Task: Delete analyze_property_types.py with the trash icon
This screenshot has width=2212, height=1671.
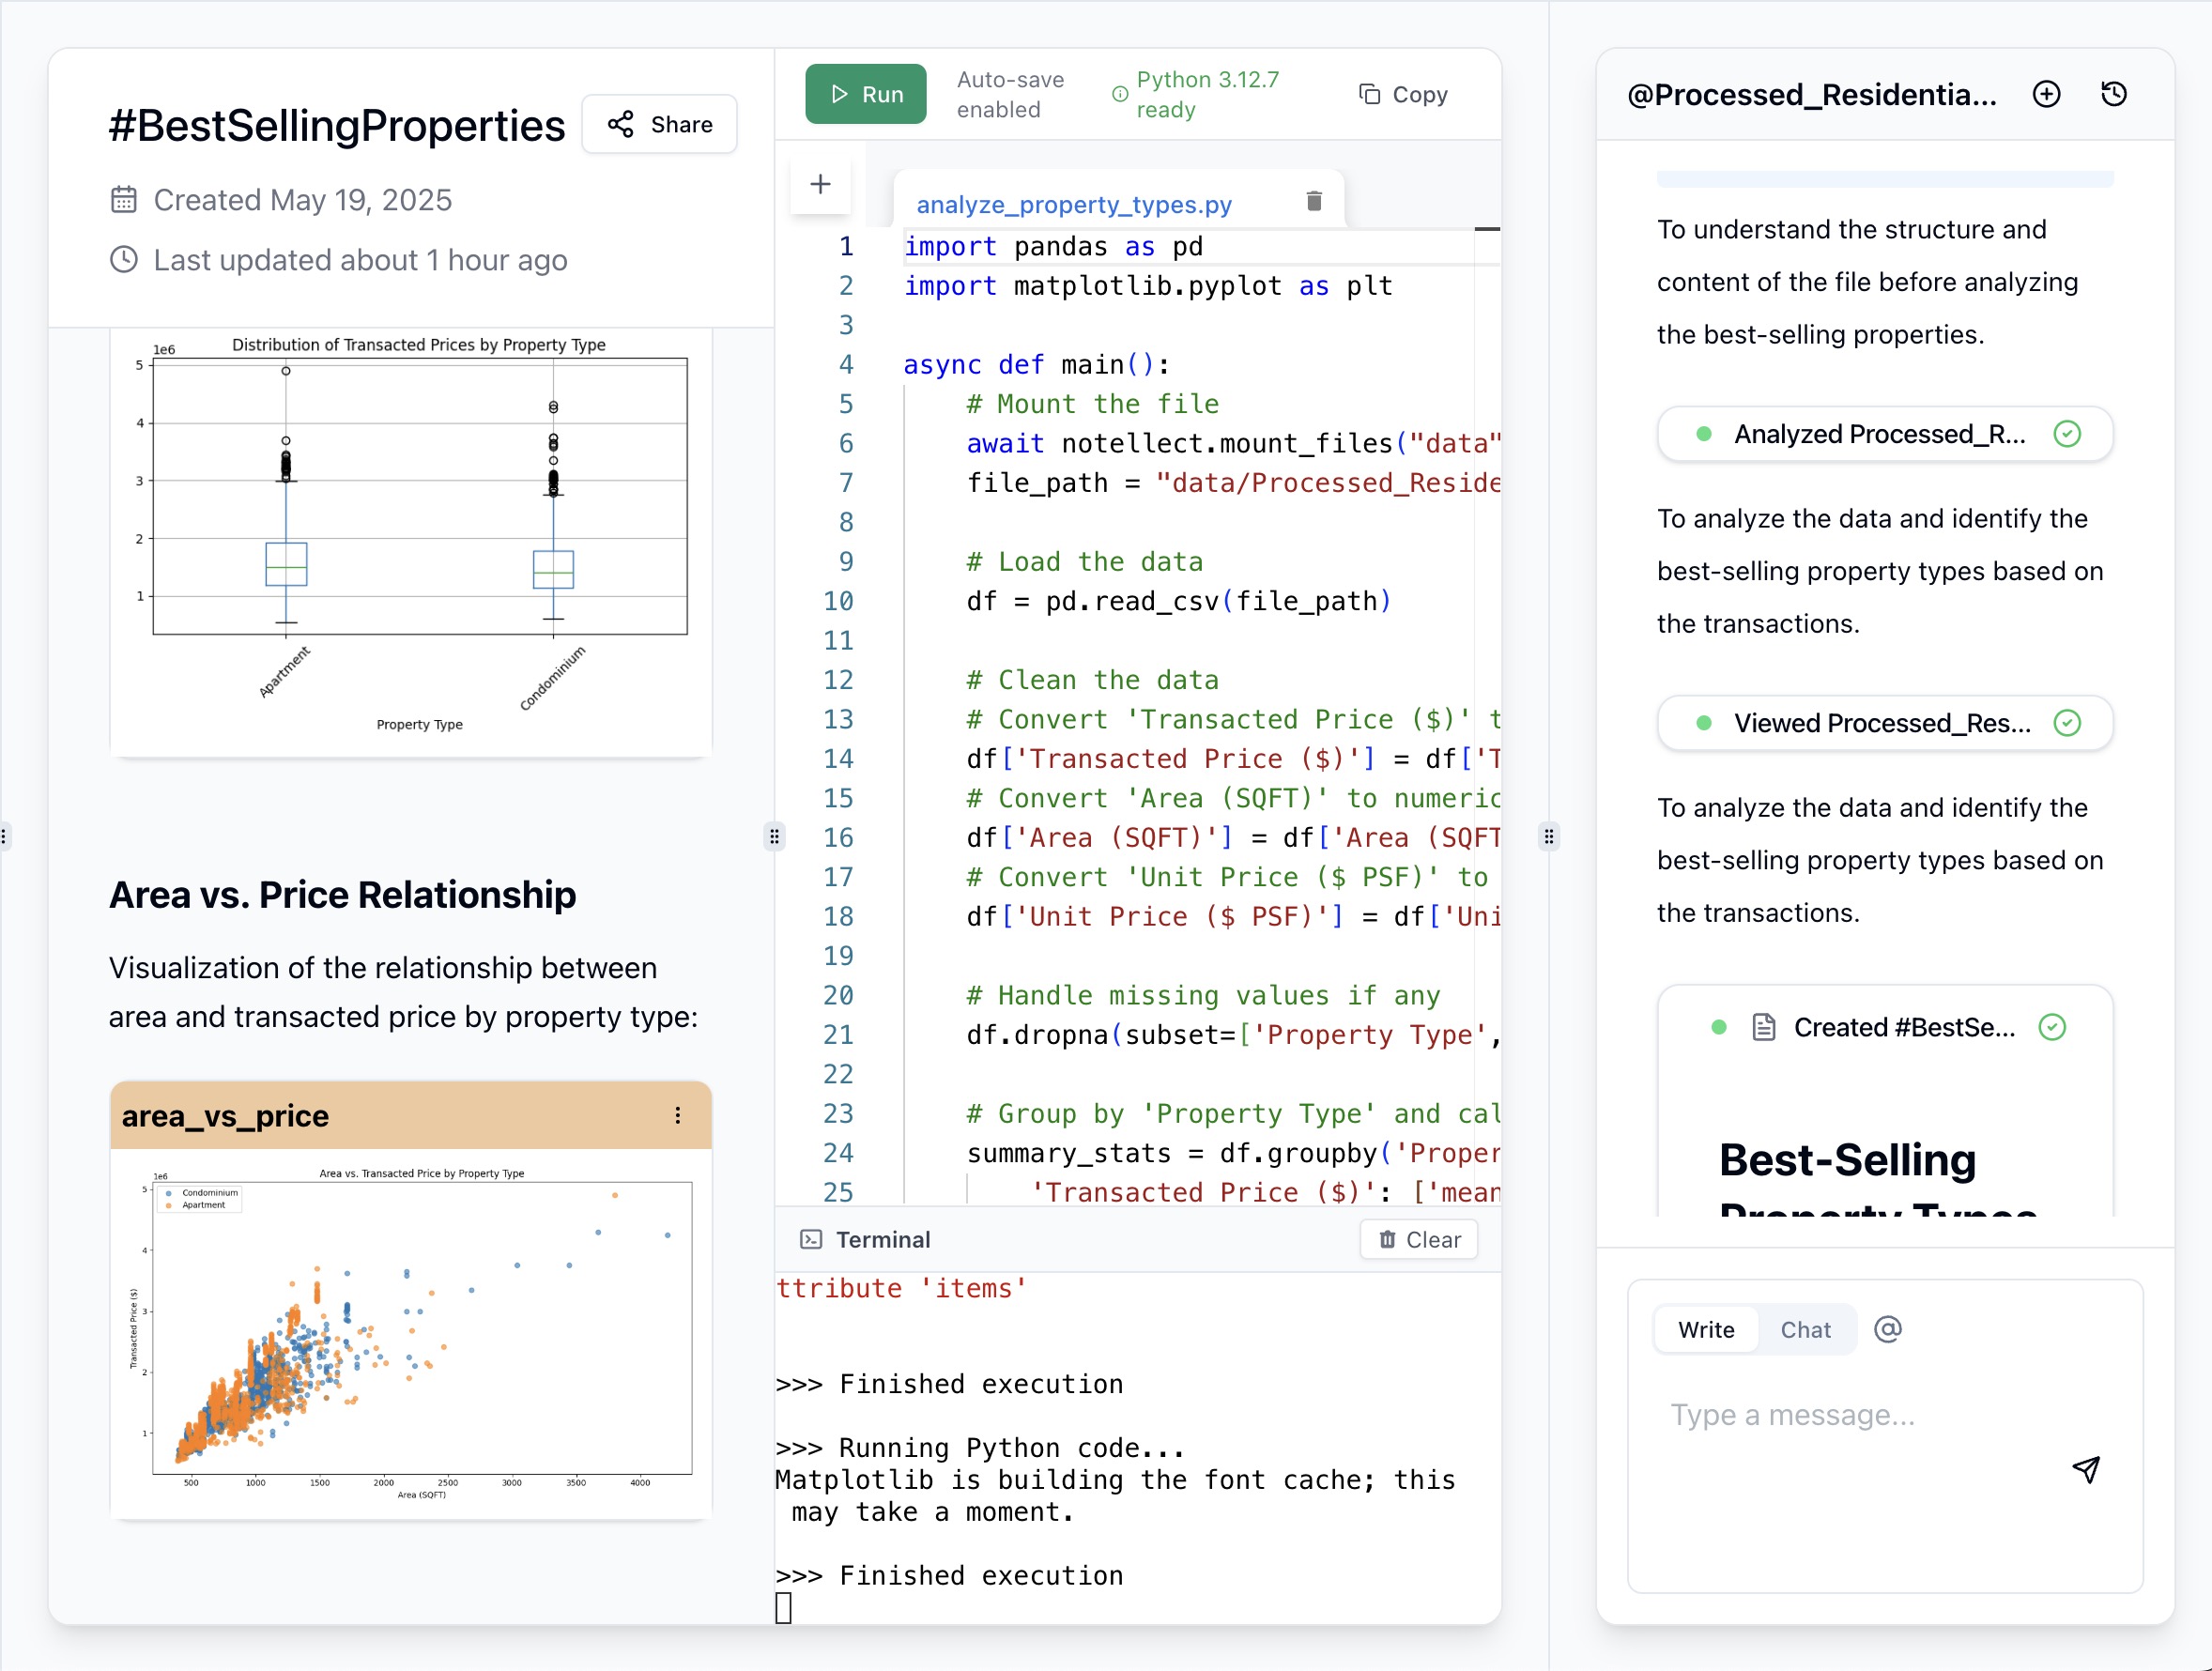Action: 1314,202
